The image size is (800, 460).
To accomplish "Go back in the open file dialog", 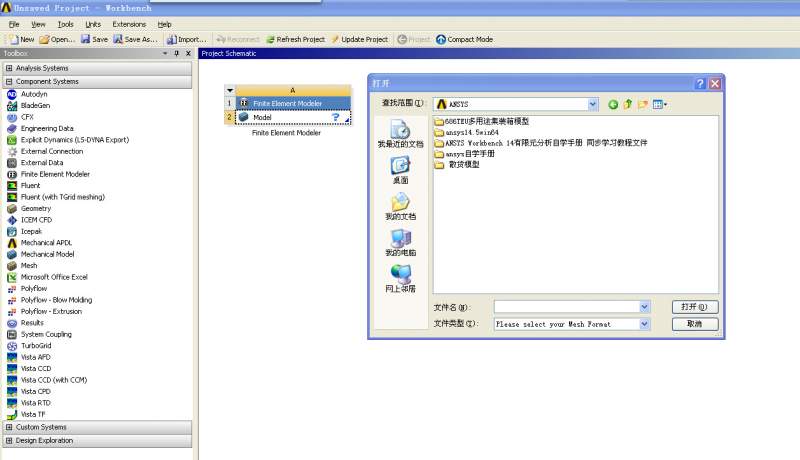I will click(x=613, y=105).
